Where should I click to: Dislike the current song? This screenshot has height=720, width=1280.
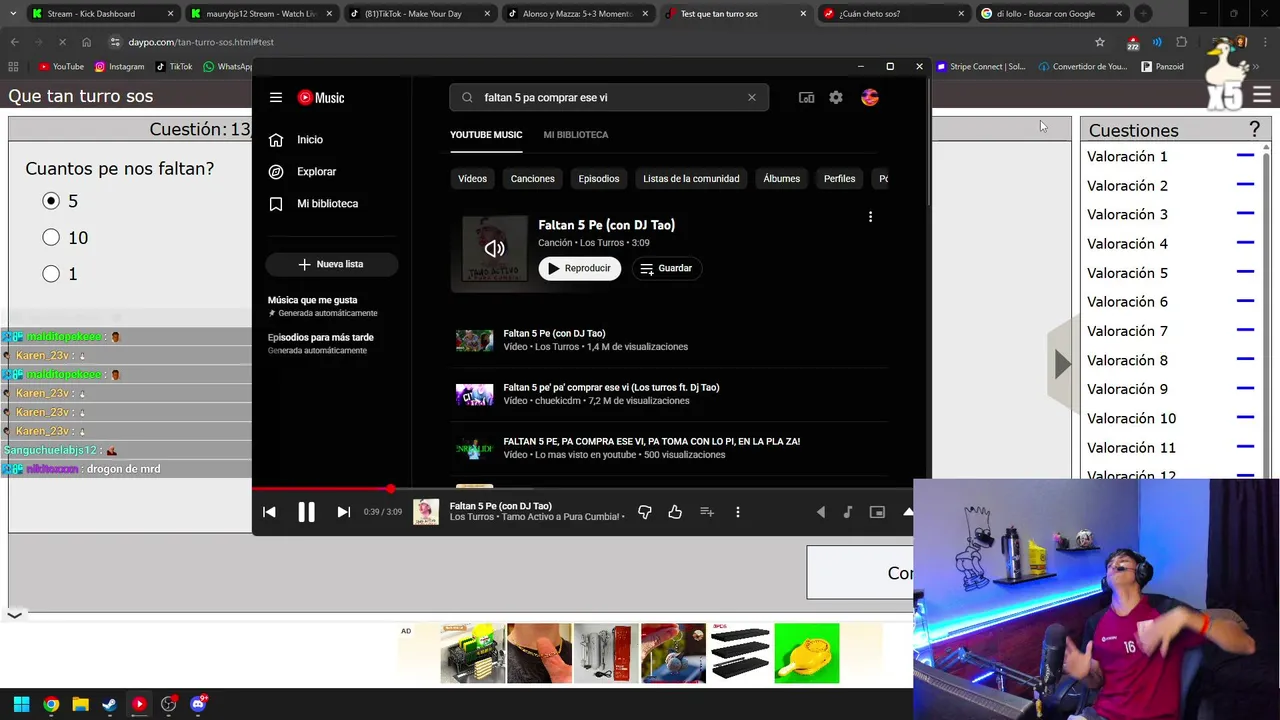tap(645, 512)
